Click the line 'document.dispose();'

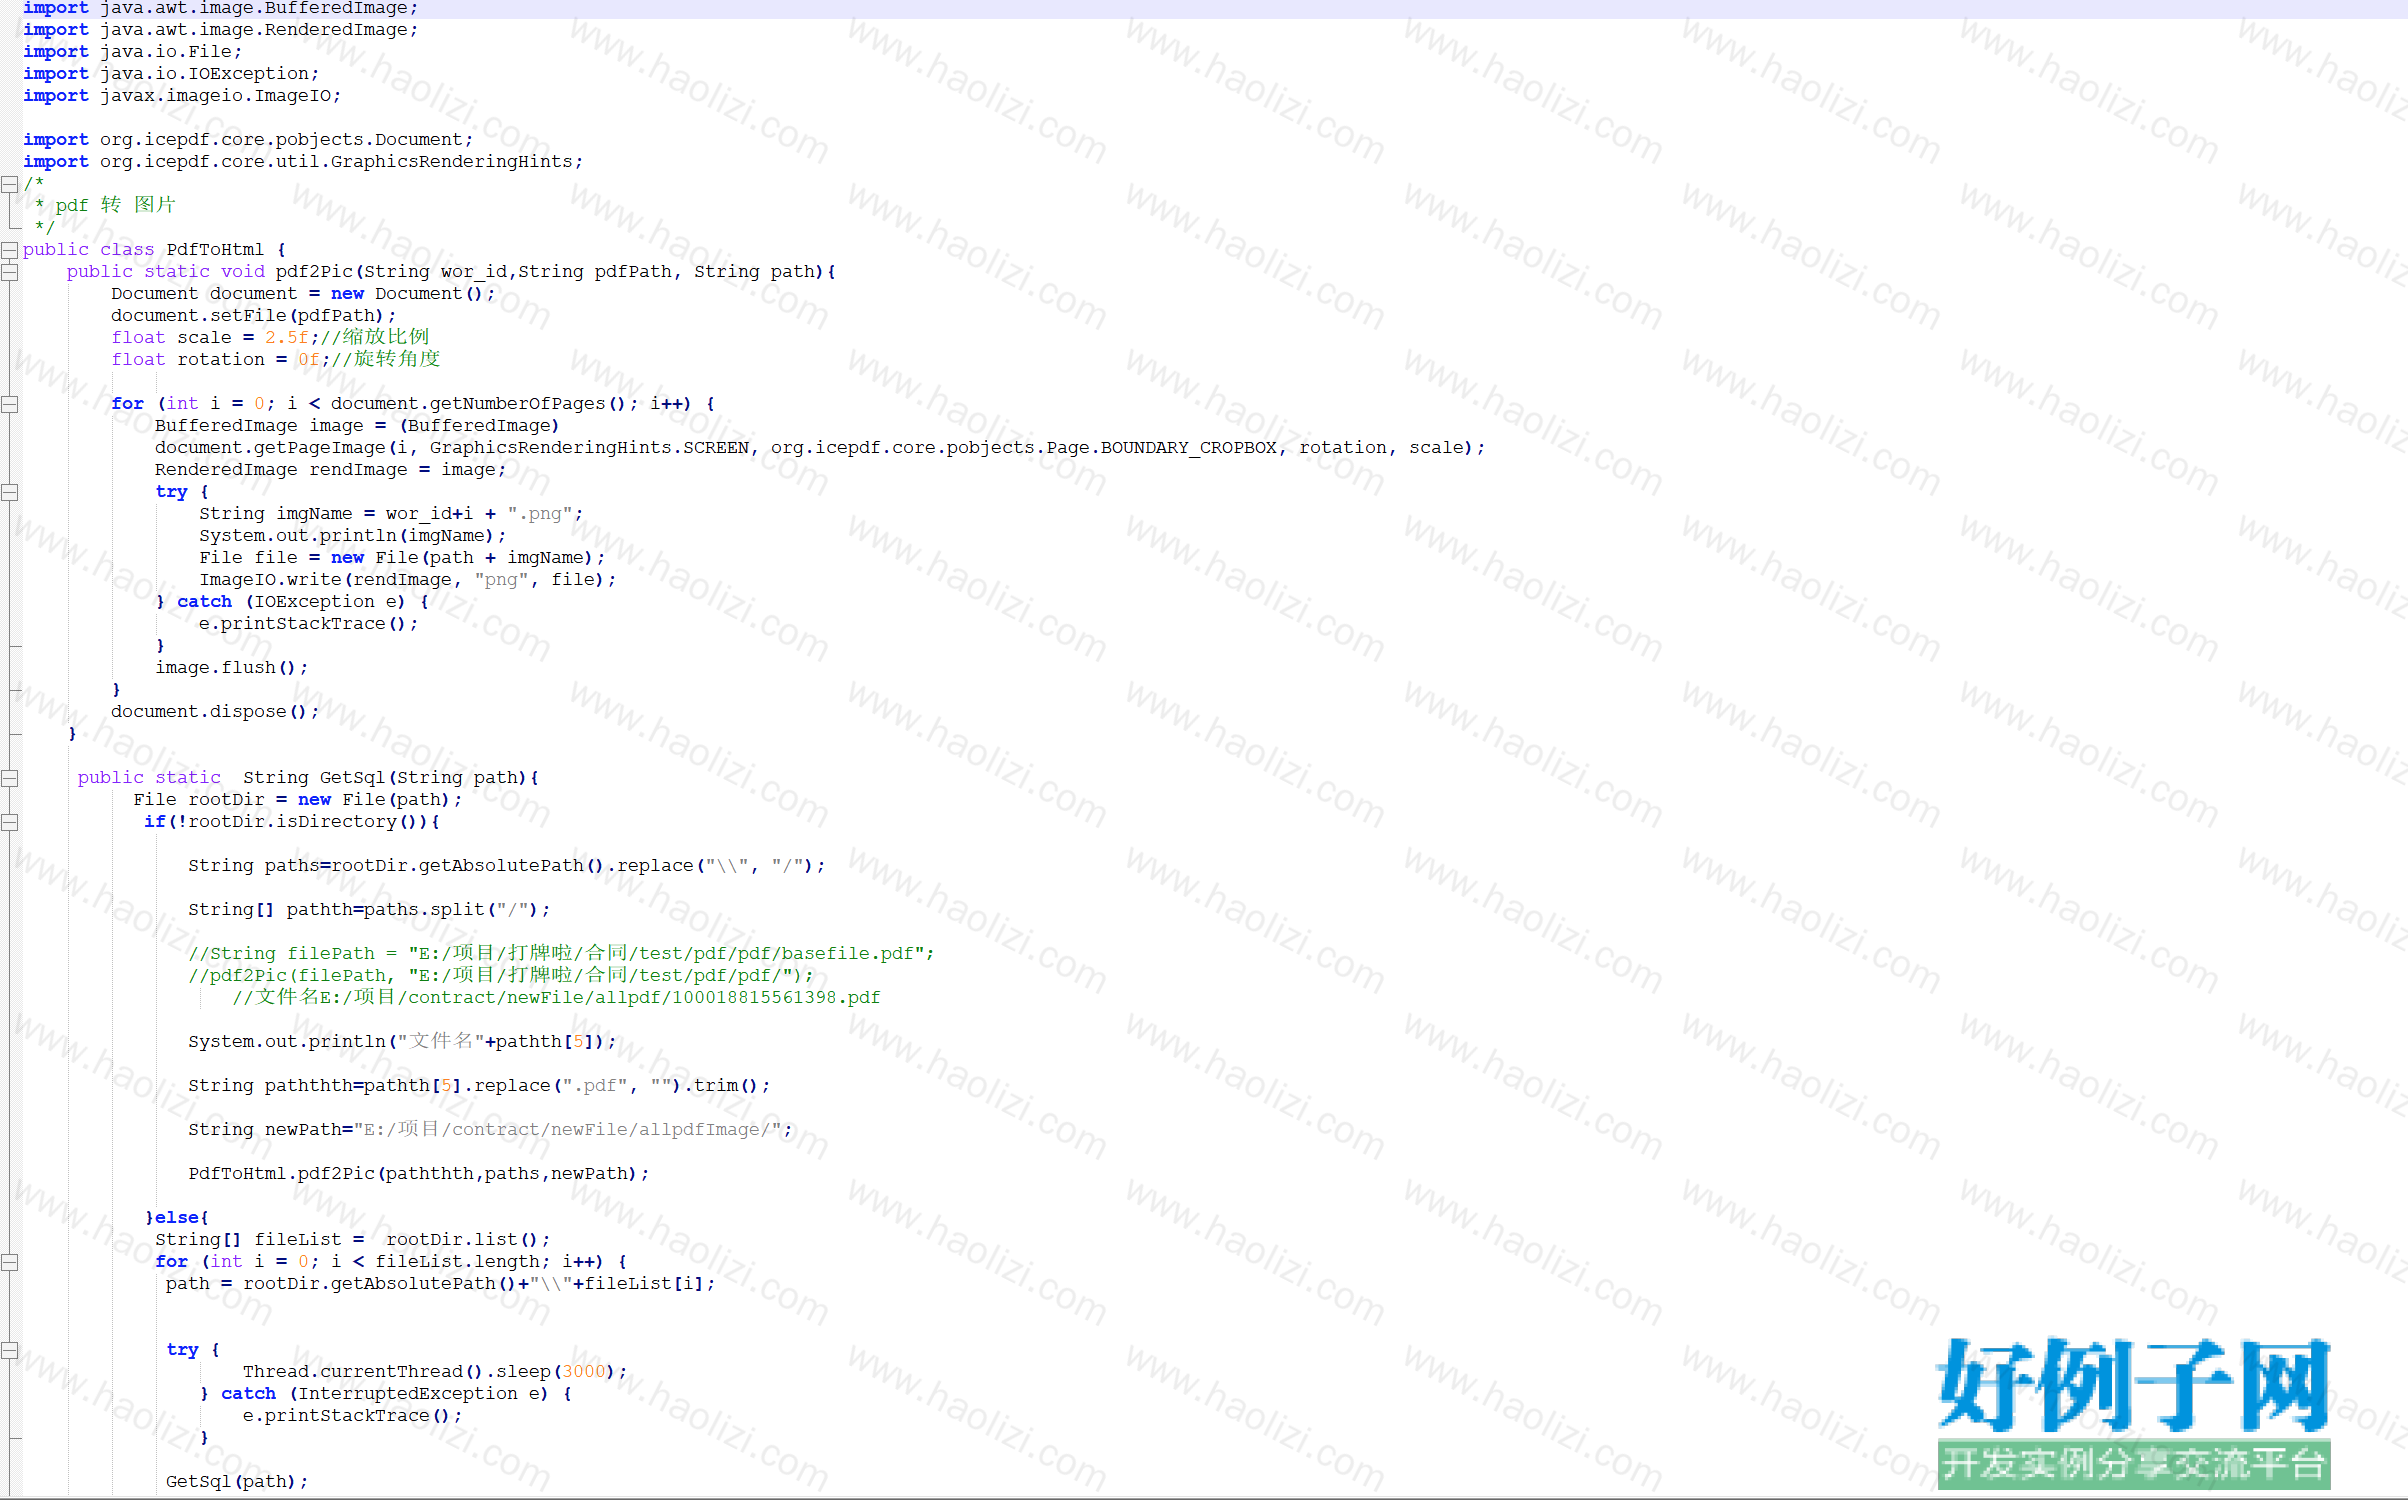215,712
